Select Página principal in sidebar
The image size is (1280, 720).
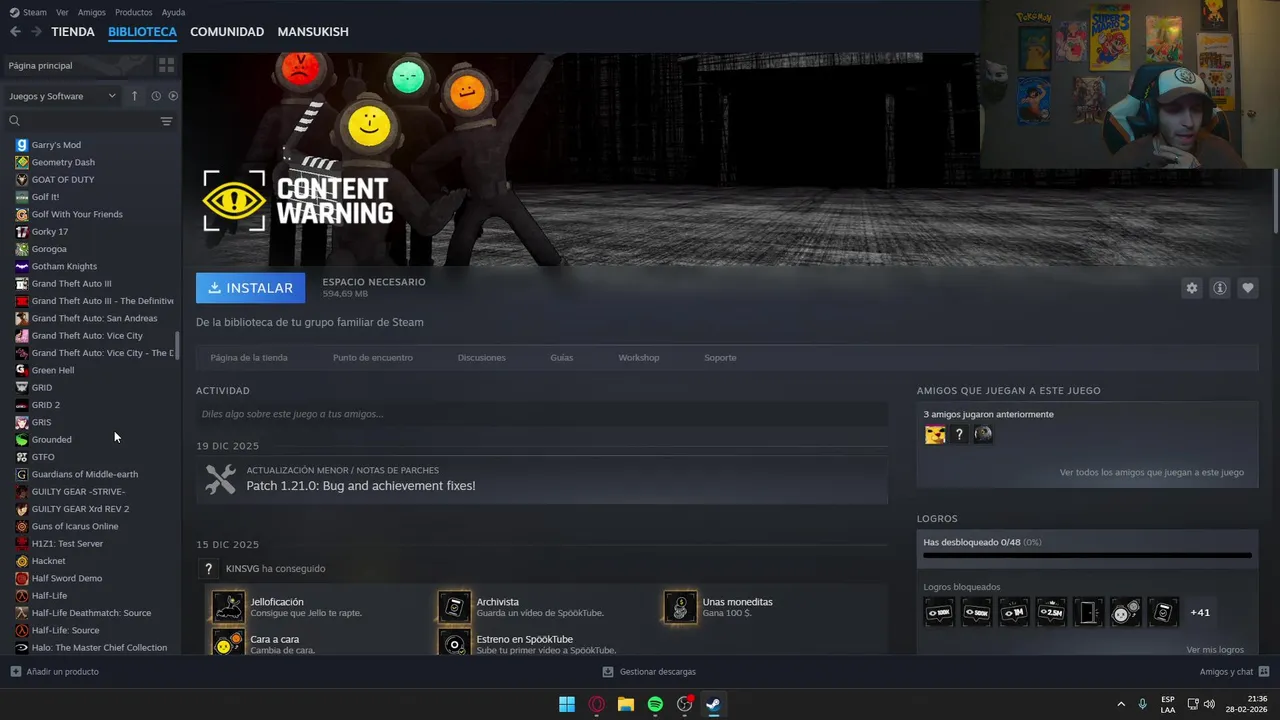78,65
